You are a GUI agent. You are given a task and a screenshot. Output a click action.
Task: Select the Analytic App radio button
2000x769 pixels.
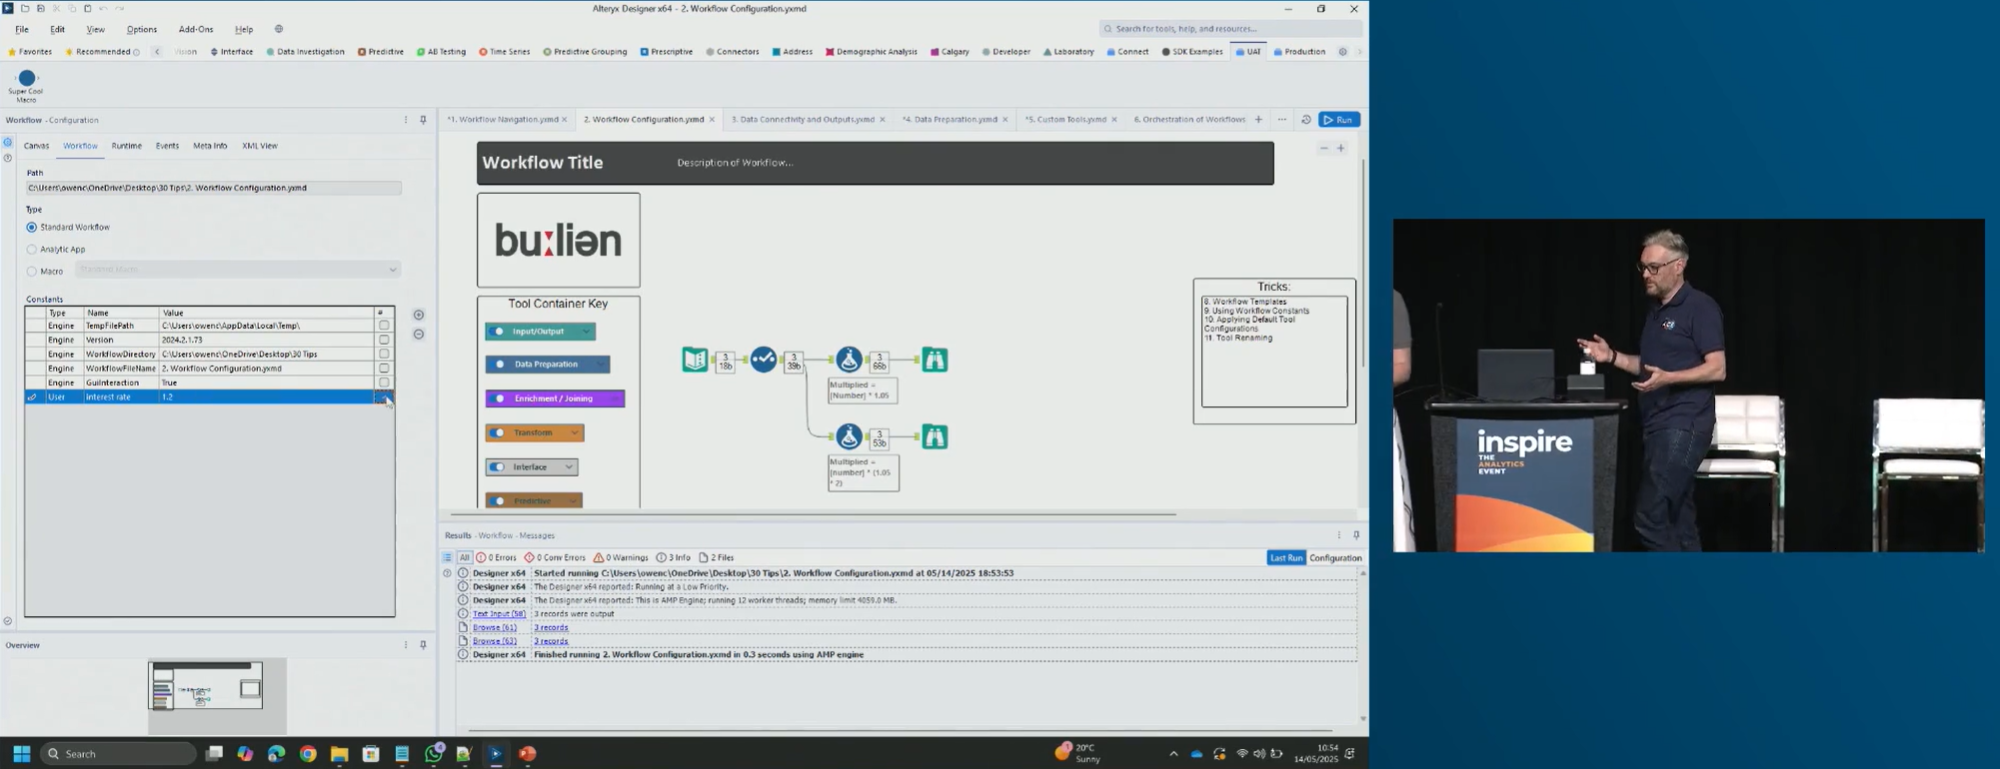point(32,249)
